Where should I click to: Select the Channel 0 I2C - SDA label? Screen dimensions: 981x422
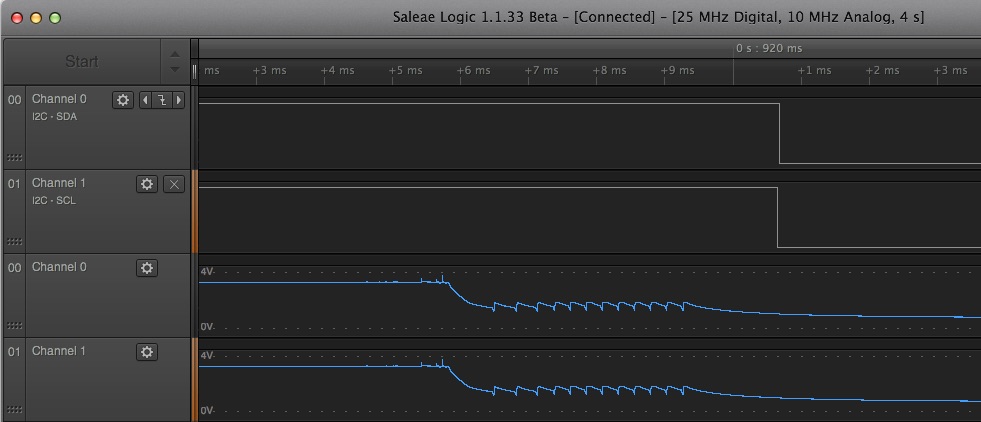[x=54, y=116]
